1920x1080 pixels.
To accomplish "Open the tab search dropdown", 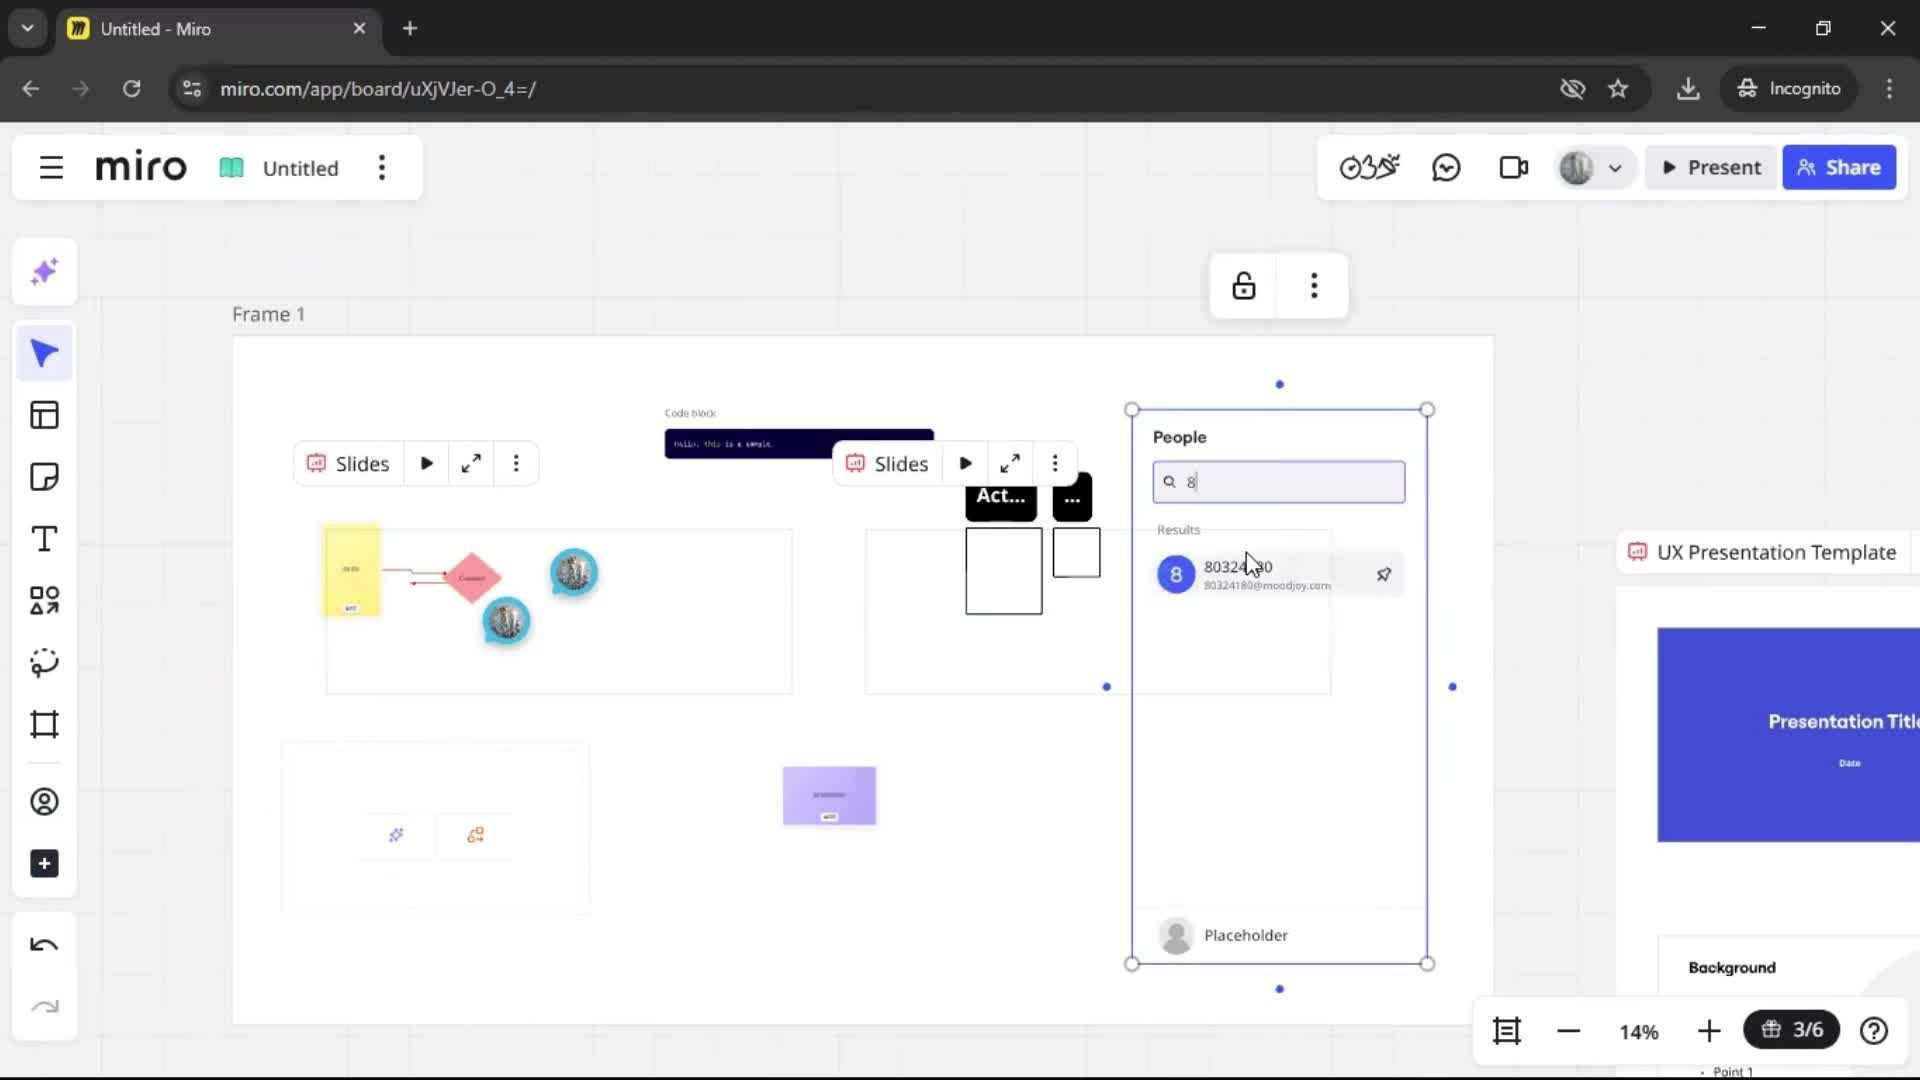I will click(x=27, y=28).
